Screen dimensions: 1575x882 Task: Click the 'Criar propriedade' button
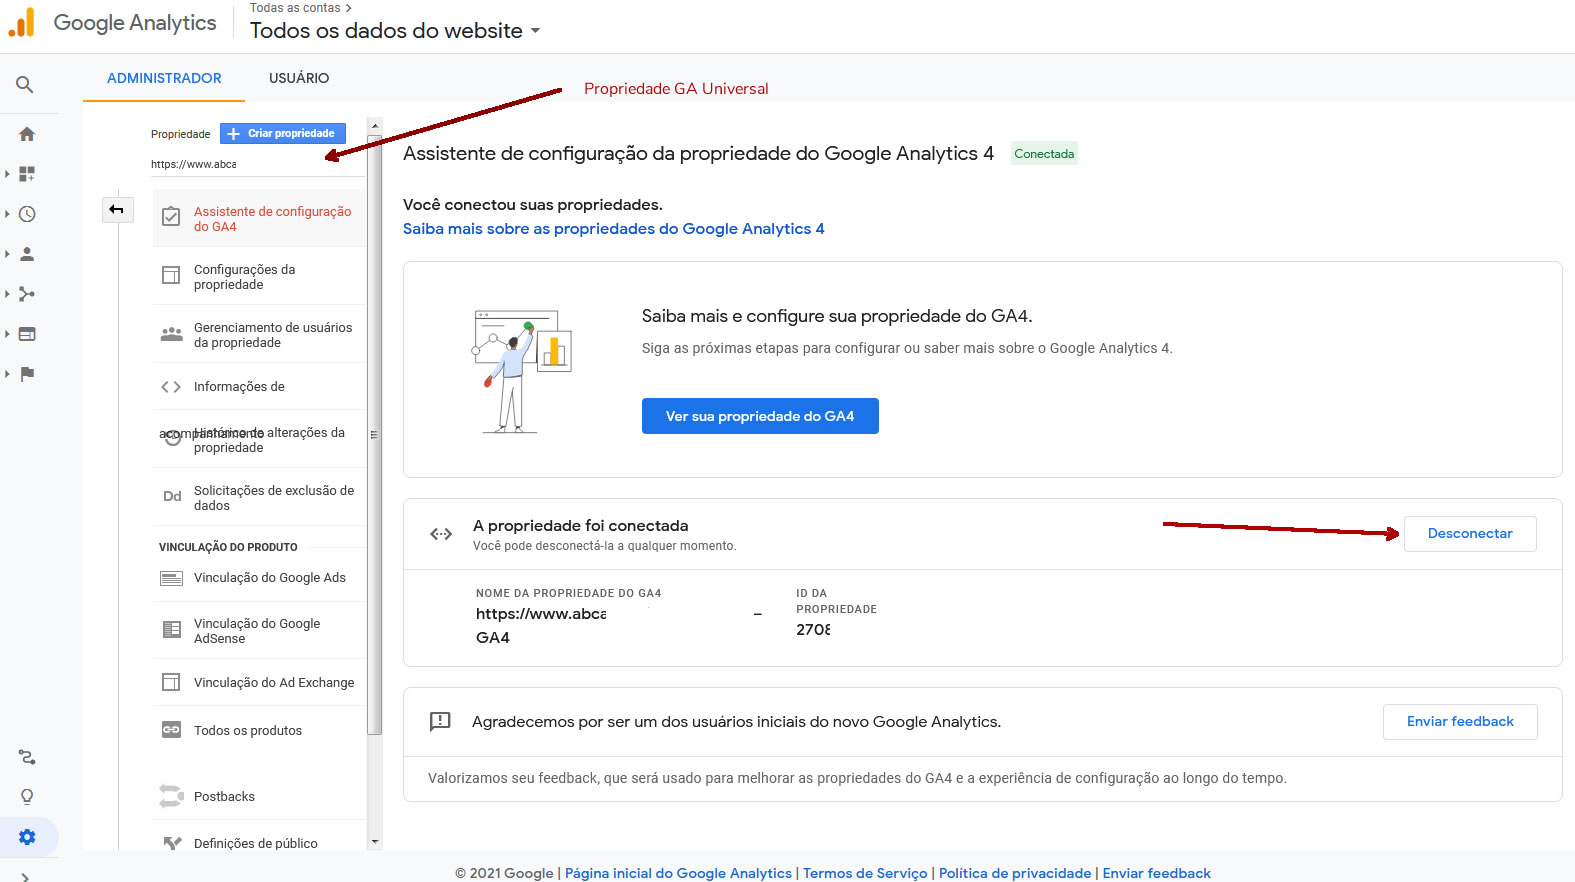(283, 133)
